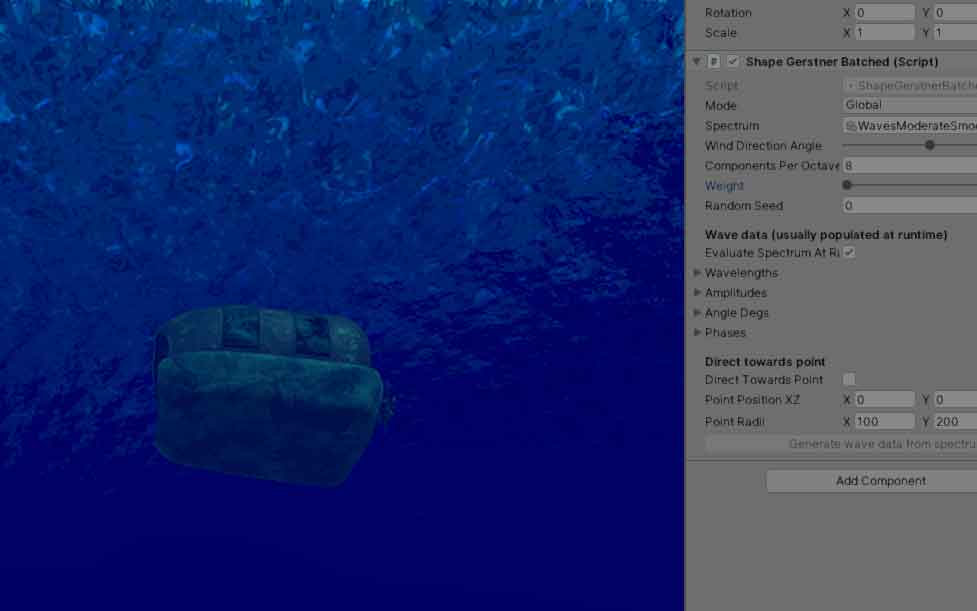Image resolution: width=977 pixels, height=611 pixels.
Task: Expand the Phases array
Action: [x=697, y=332]
